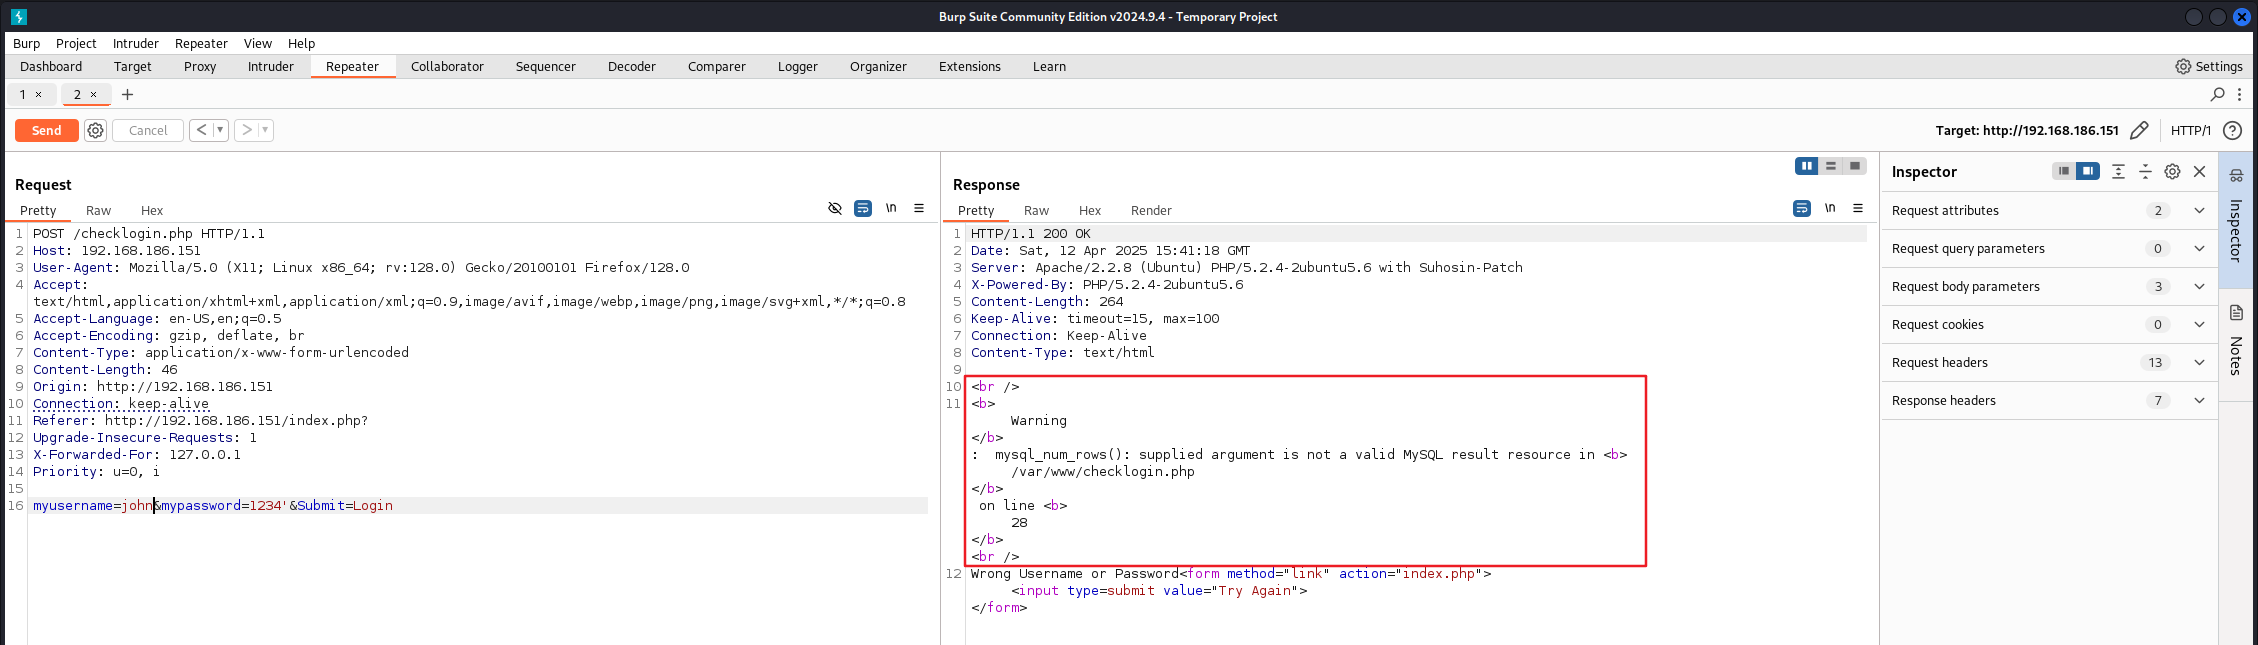Switch to the Comparer tab
The height and width of the screenshot is (645, 2258).
(x=717, y=66)
